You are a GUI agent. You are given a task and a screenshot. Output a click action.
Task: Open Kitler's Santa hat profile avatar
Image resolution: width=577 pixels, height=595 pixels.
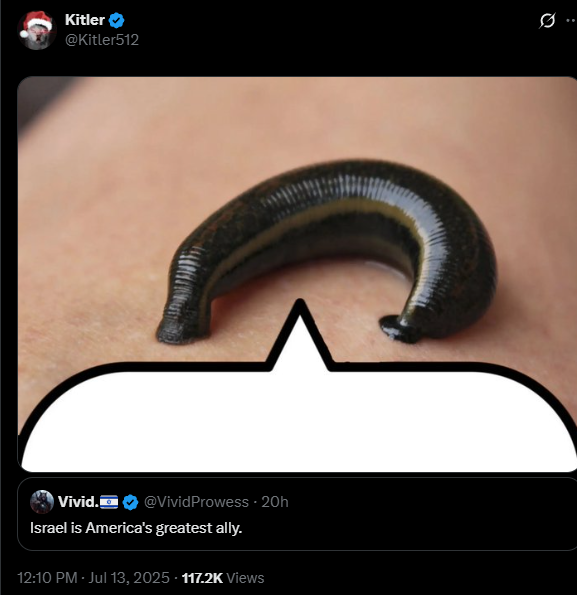37,30
